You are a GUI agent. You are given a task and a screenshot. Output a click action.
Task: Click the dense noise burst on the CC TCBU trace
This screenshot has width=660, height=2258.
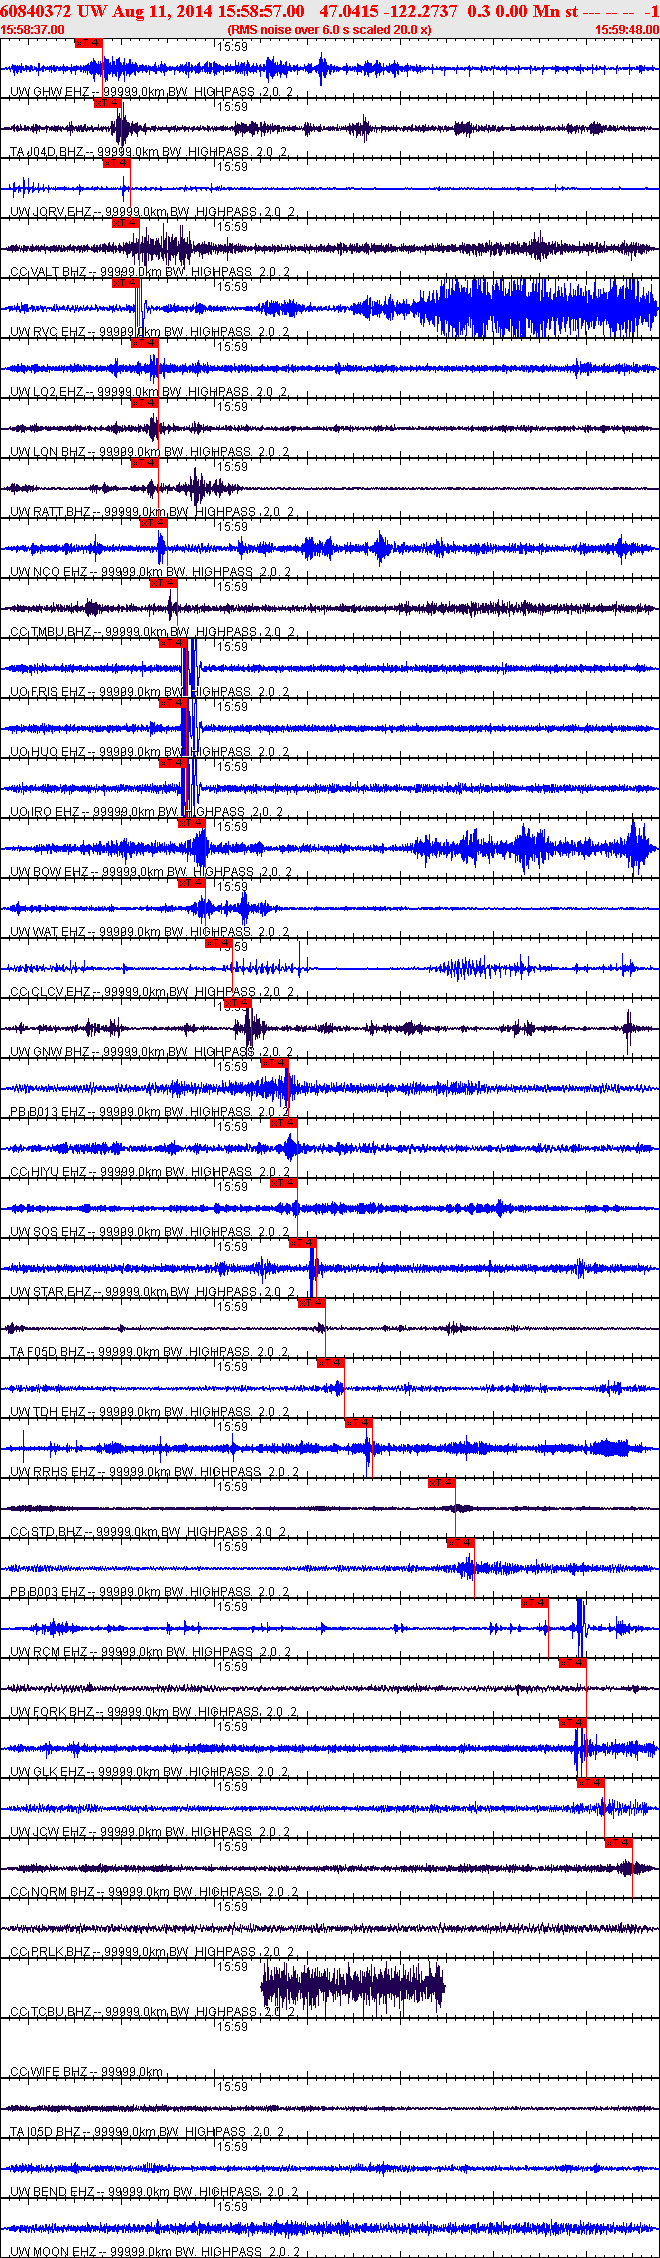tap(352, 1987)
